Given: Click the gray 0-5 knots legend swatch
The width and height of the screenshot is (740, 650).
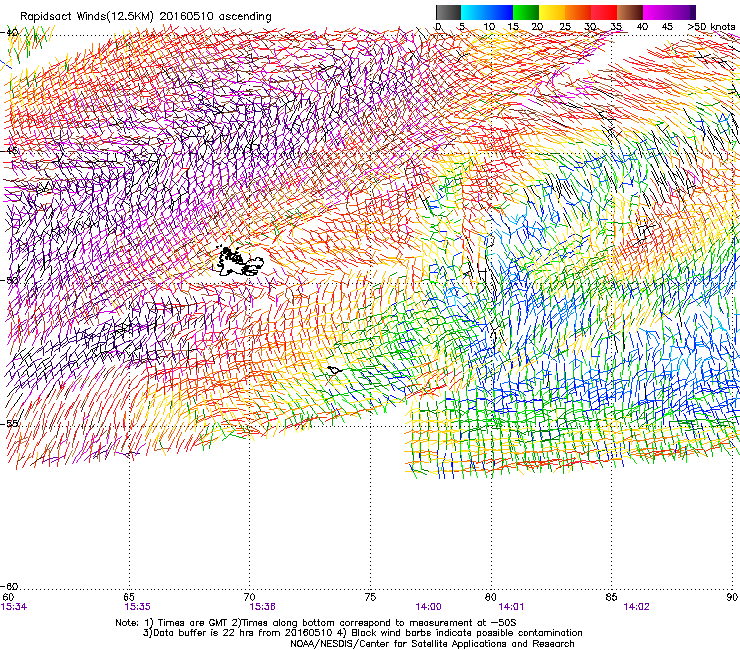Looking at the screenshot, I should 448,12.
